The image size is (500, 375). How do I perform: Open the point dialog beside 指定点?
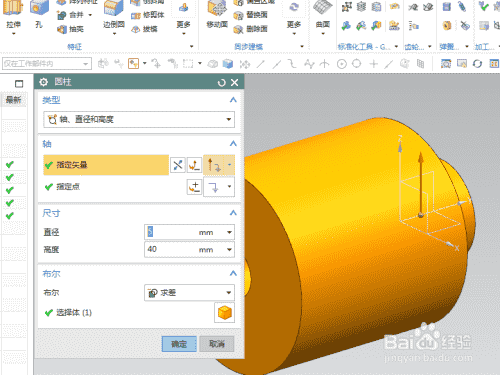(x=194, y=187)
